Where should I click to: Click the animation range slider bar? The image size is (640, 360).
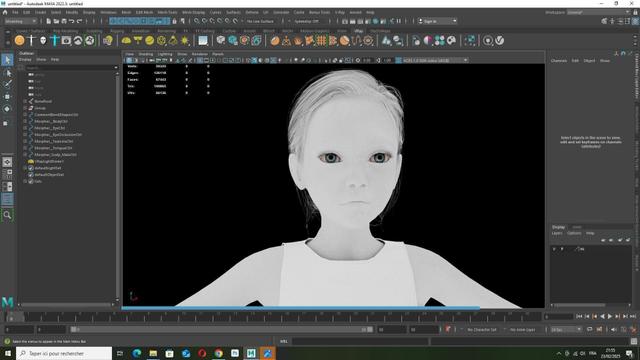click(x=222, y=329)
